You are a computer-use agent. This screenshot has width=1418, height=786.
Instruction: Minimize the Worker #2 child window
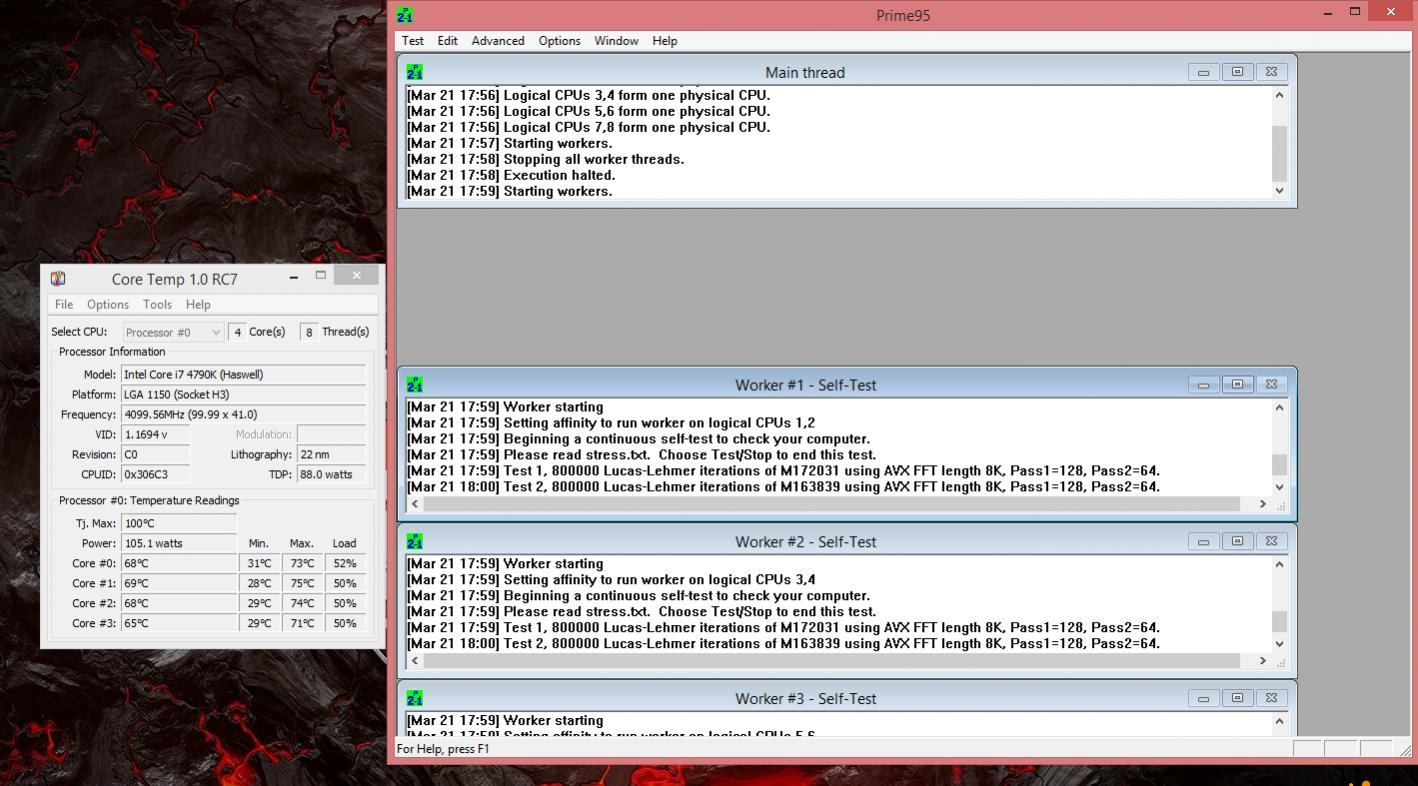click(x=1203, y=541)
